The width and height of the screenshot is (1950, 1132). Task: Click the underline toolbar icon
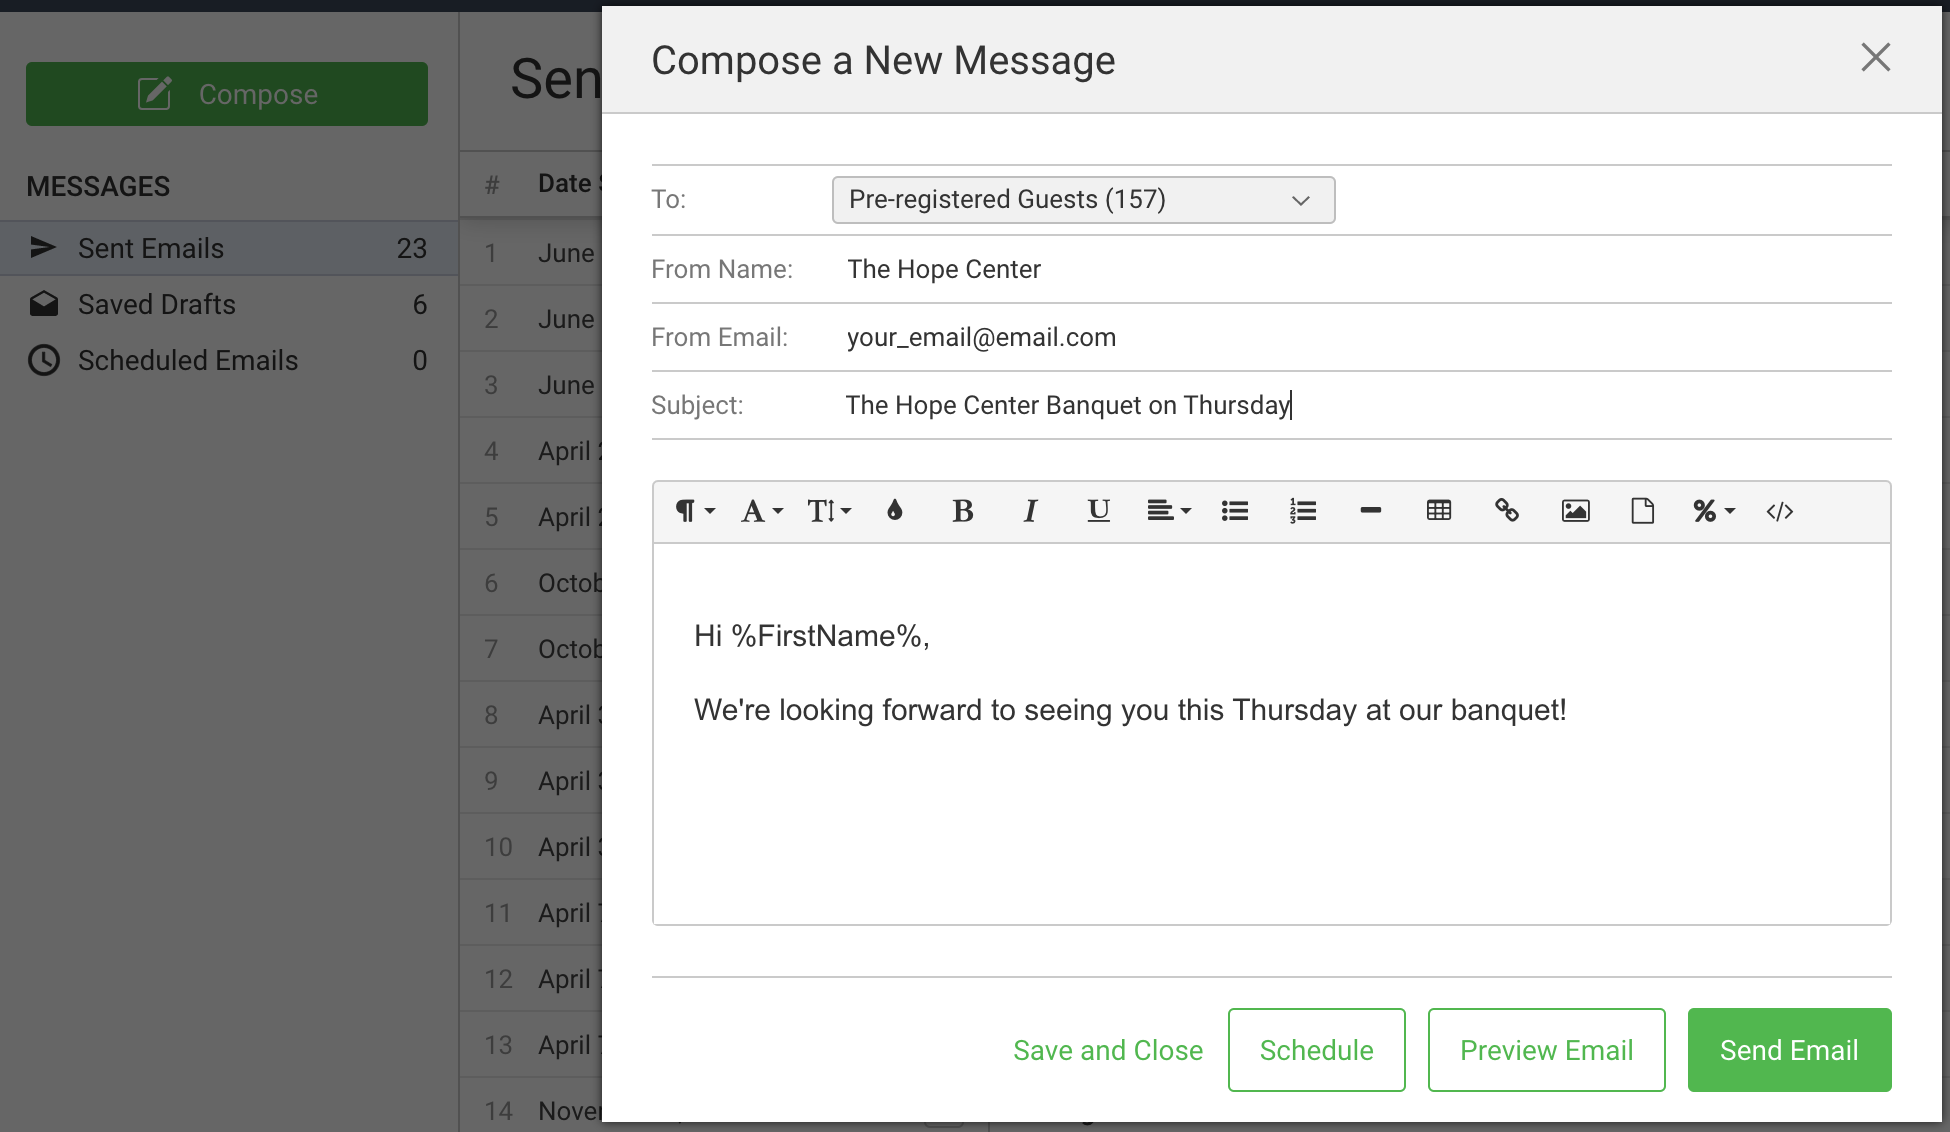(1098, 511)
